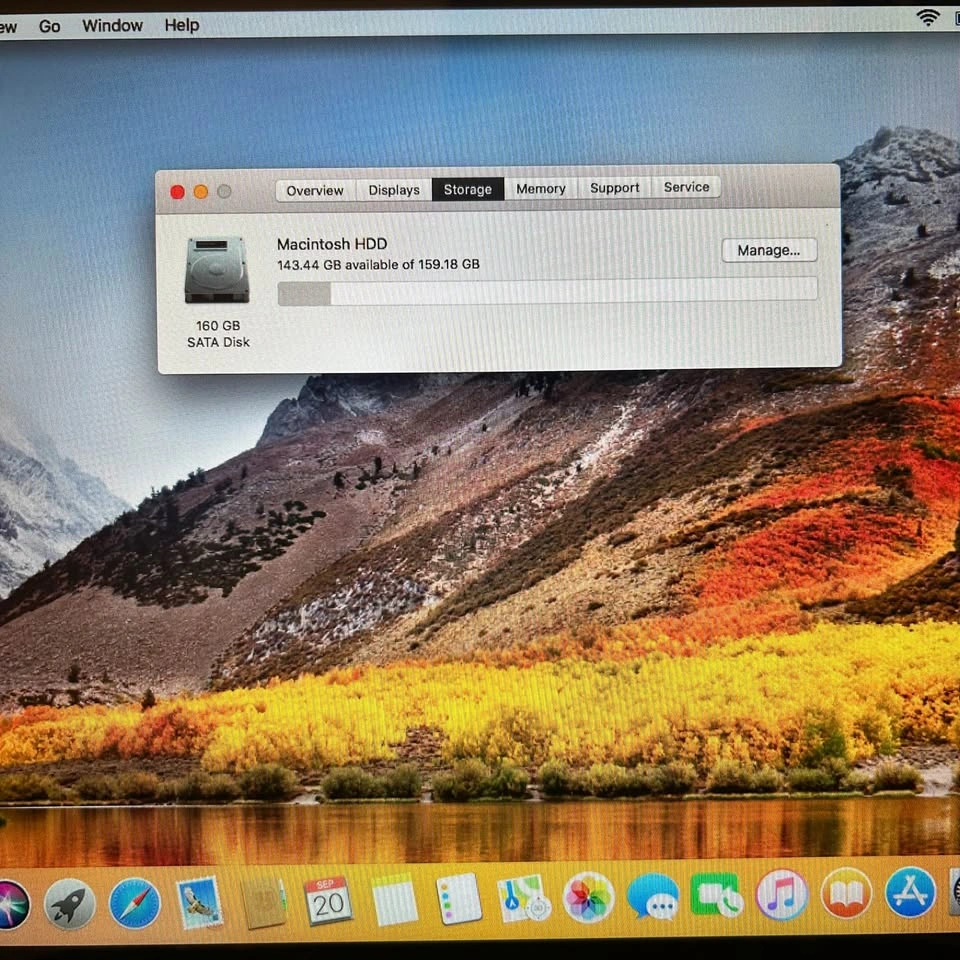Open the Help menu
This screenshot has width=960, height=960.
182,24
